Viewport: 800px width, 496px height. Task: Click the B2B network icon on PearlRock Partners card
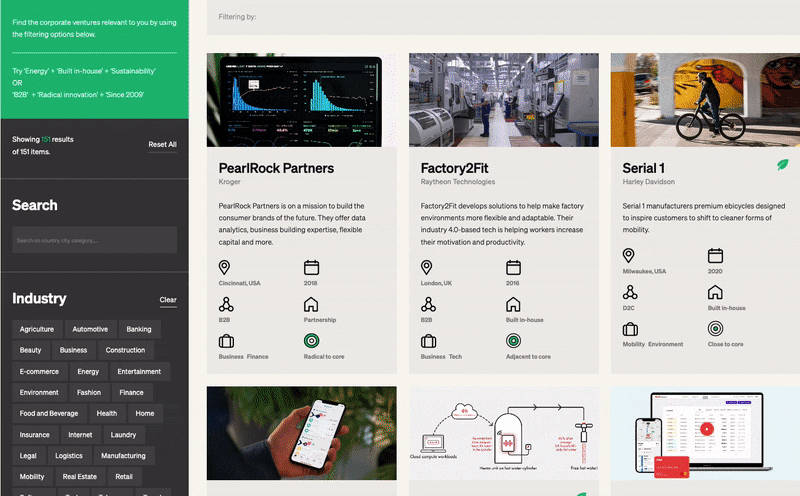[x=226, y=305]
